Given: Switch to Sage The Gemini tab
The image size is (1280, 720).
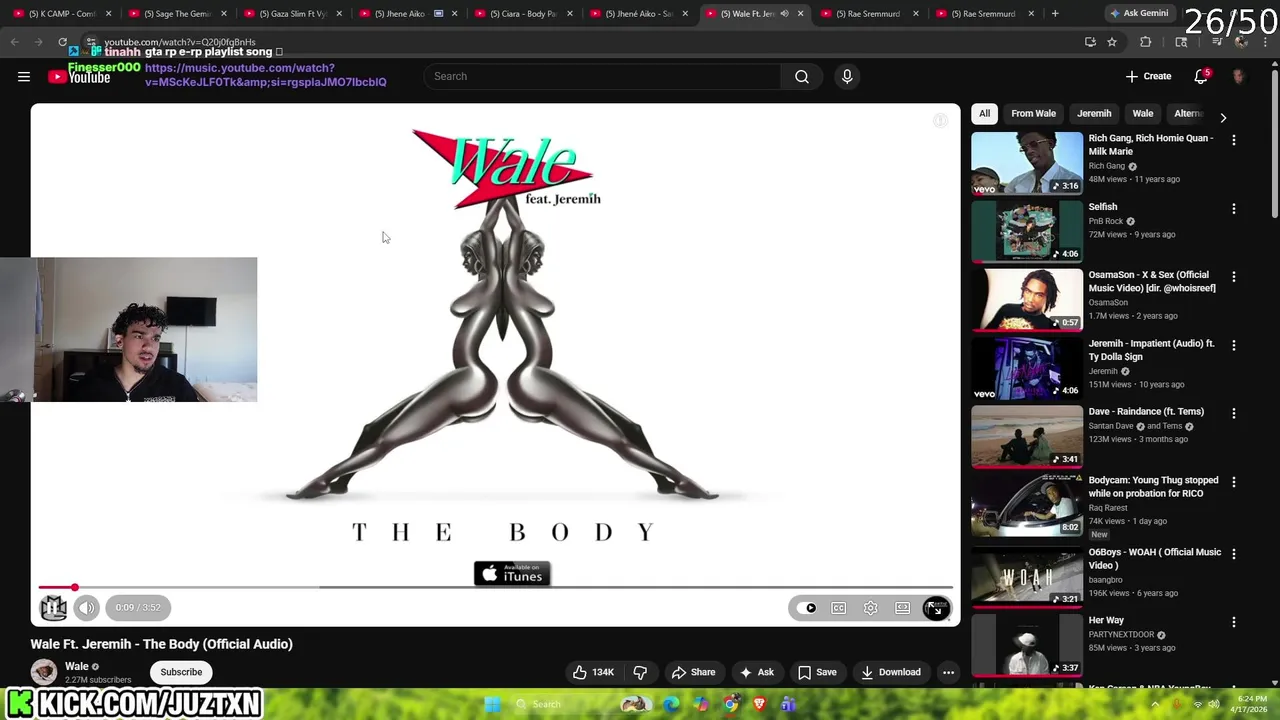Looking at the screenshot, I should click(x=176, y=13).
